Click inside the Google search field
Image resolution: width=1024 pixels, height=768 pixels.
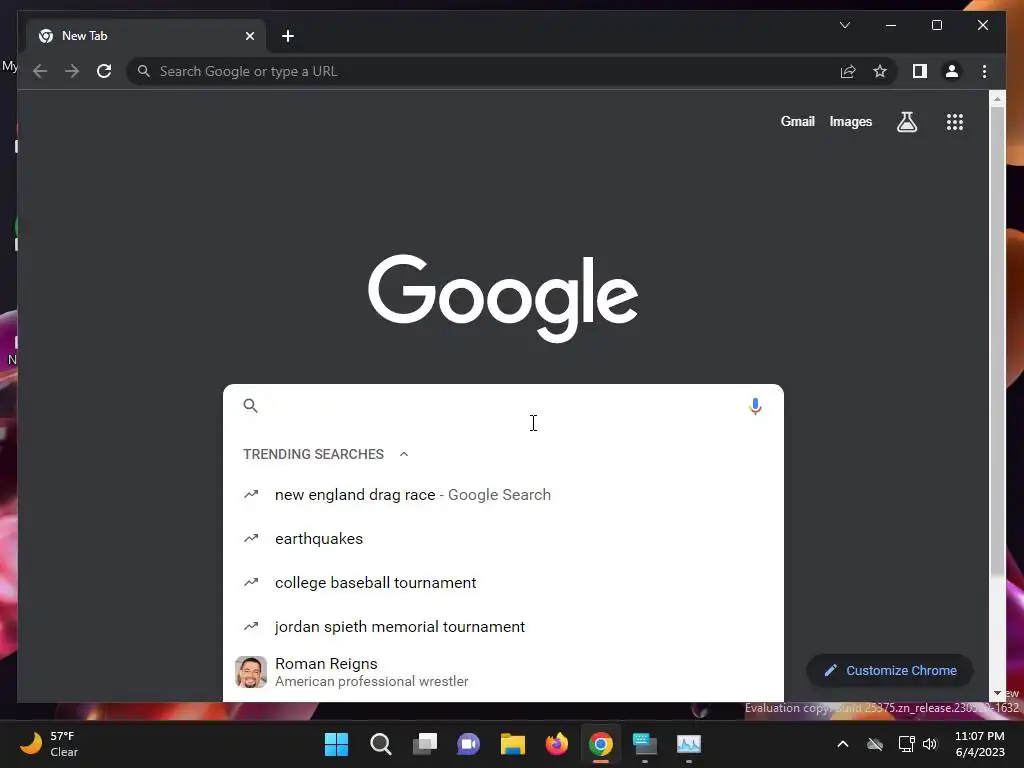pos(503,406)
